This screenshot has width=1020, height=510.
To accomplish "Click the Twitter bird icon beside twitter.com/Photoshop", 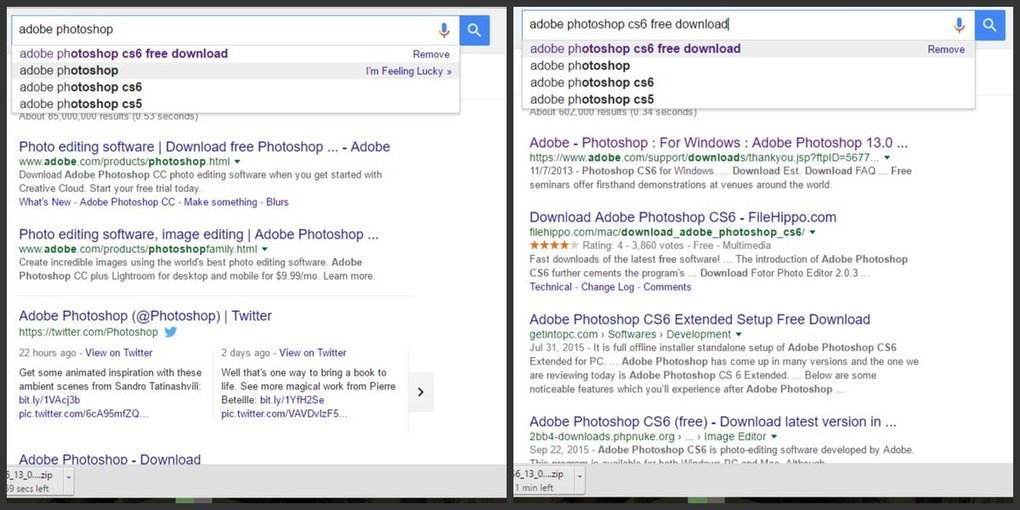I will click(x=171, y=332).
